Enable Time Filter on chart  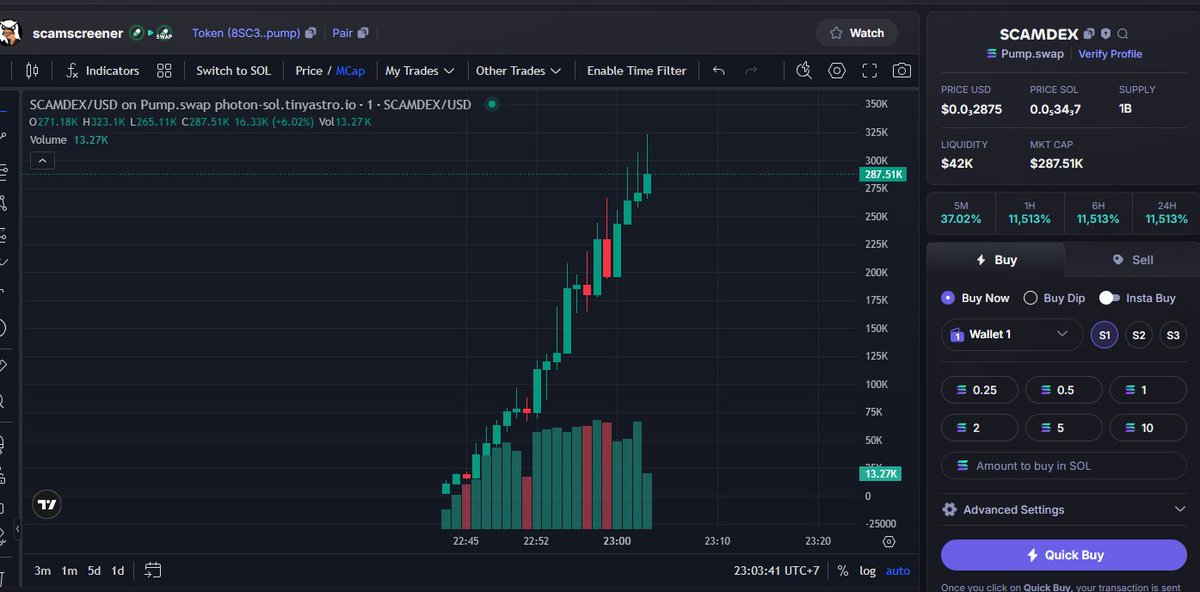click(637, 71)
